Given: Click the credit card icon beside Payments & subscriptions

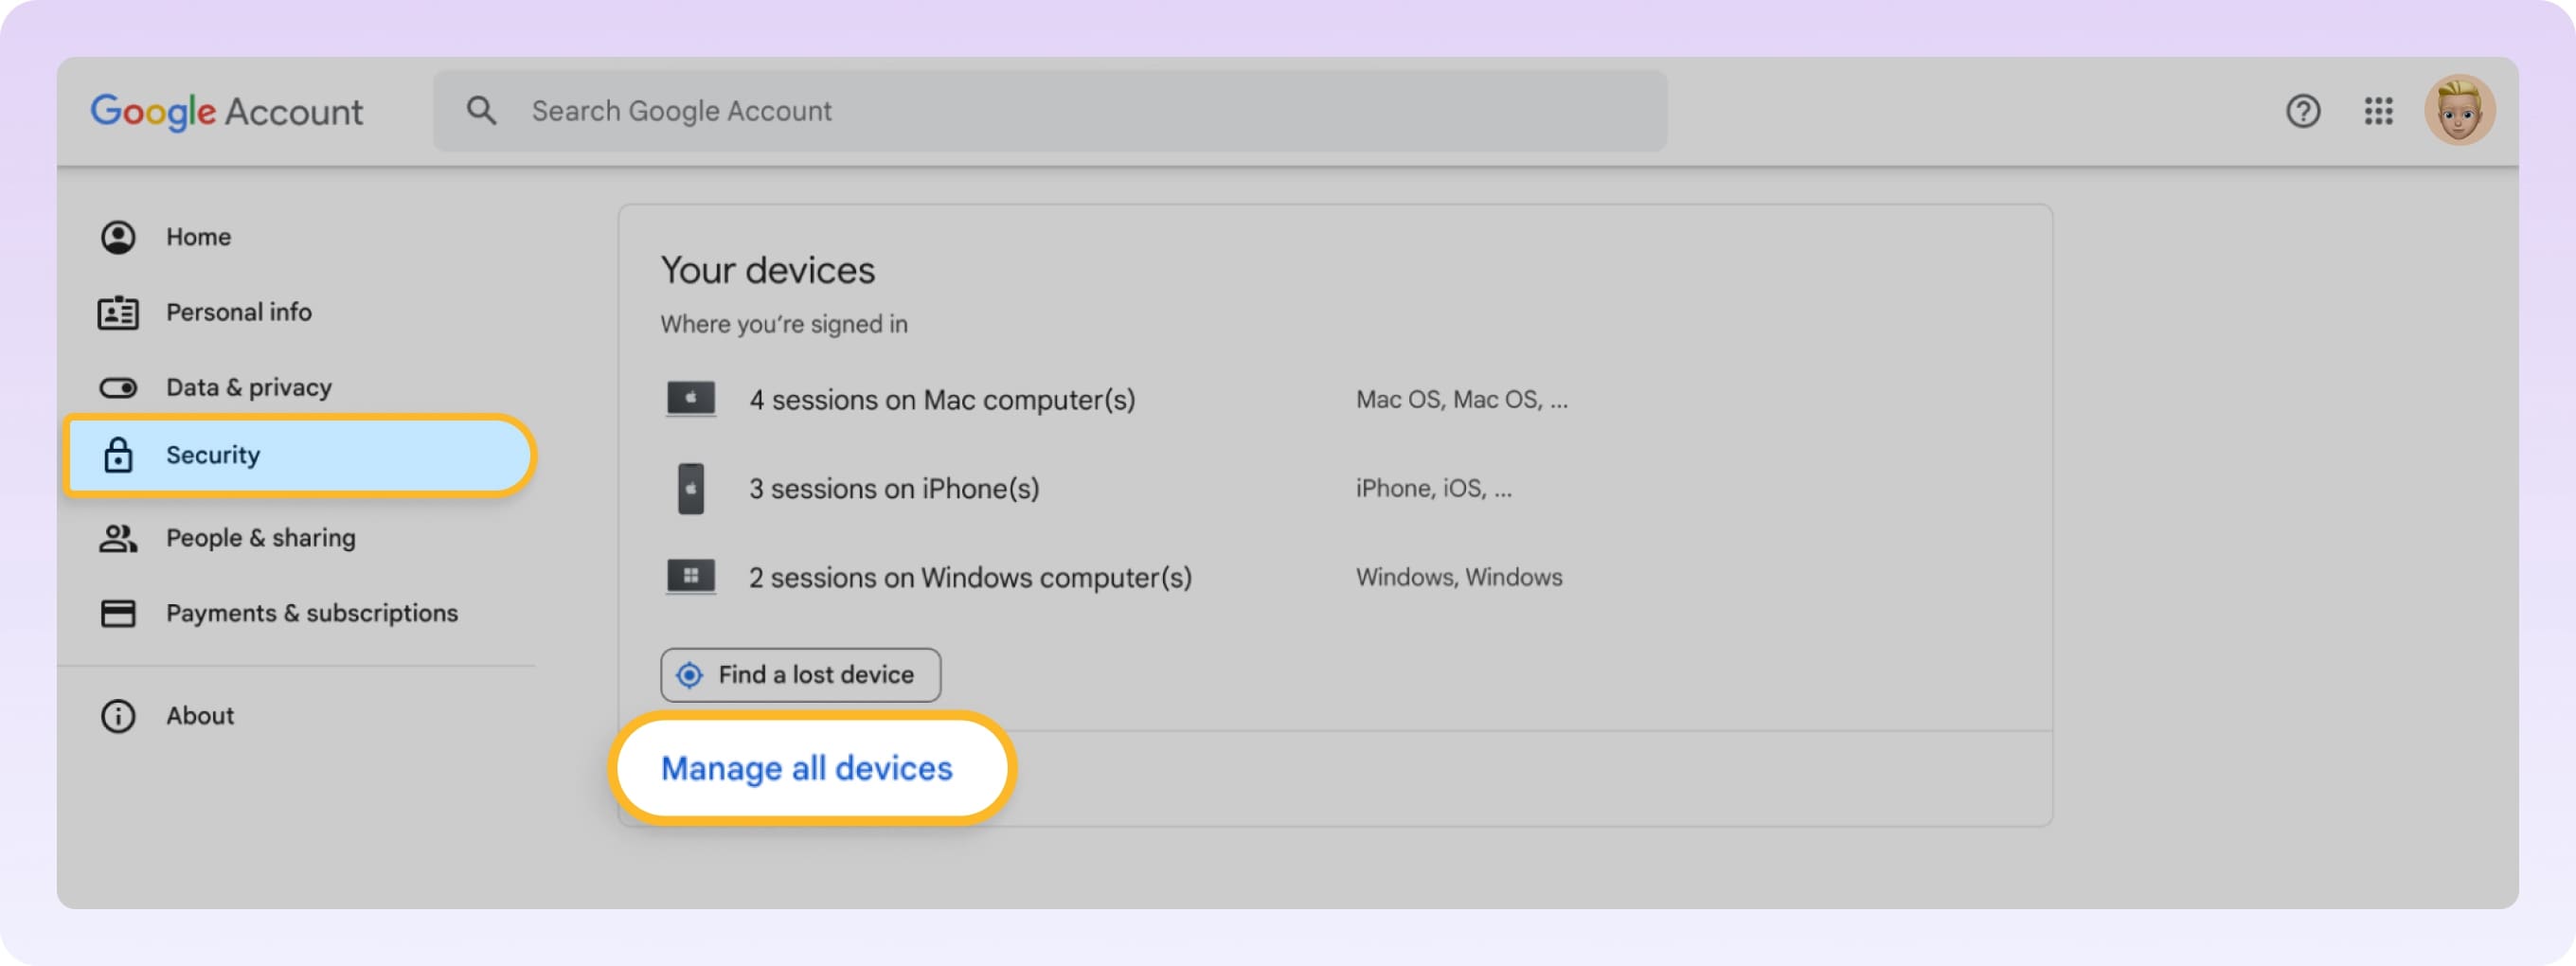Looking at the screenshot, I should pos(117,613).
